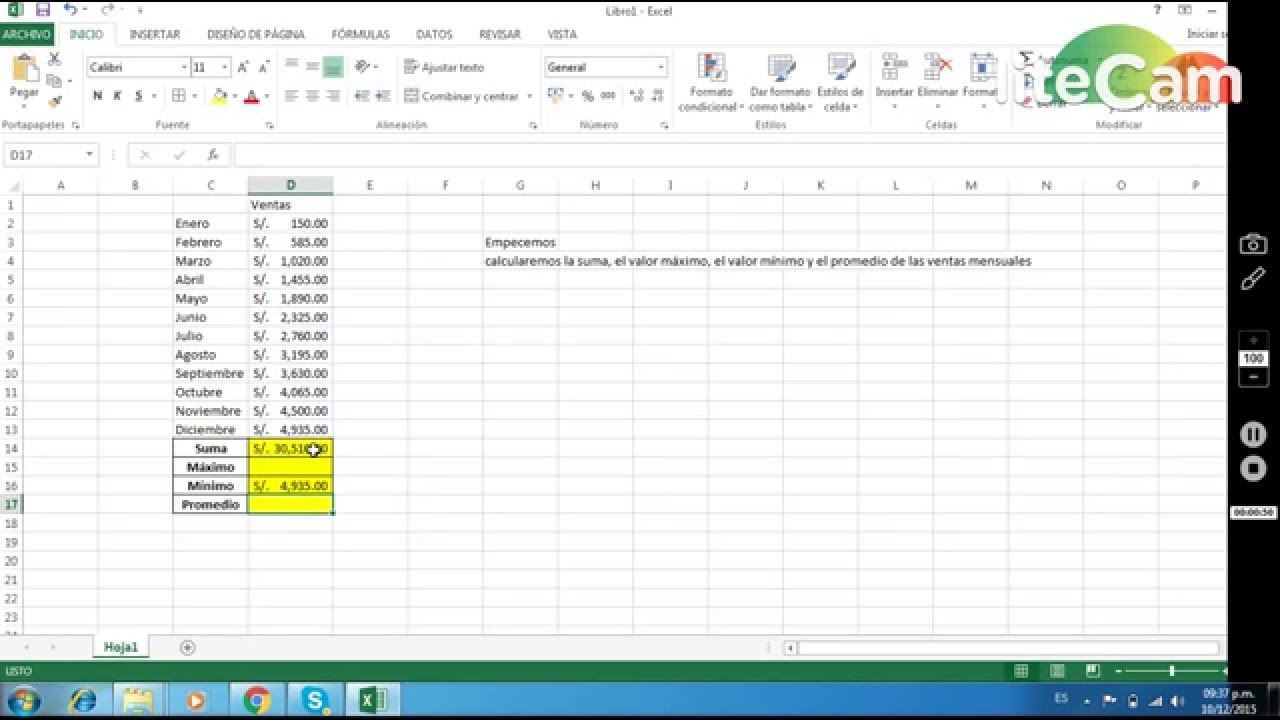1280x720 pixels.
Task: Apply cell borders with the borders icon
Action: (x=178, y=96)
